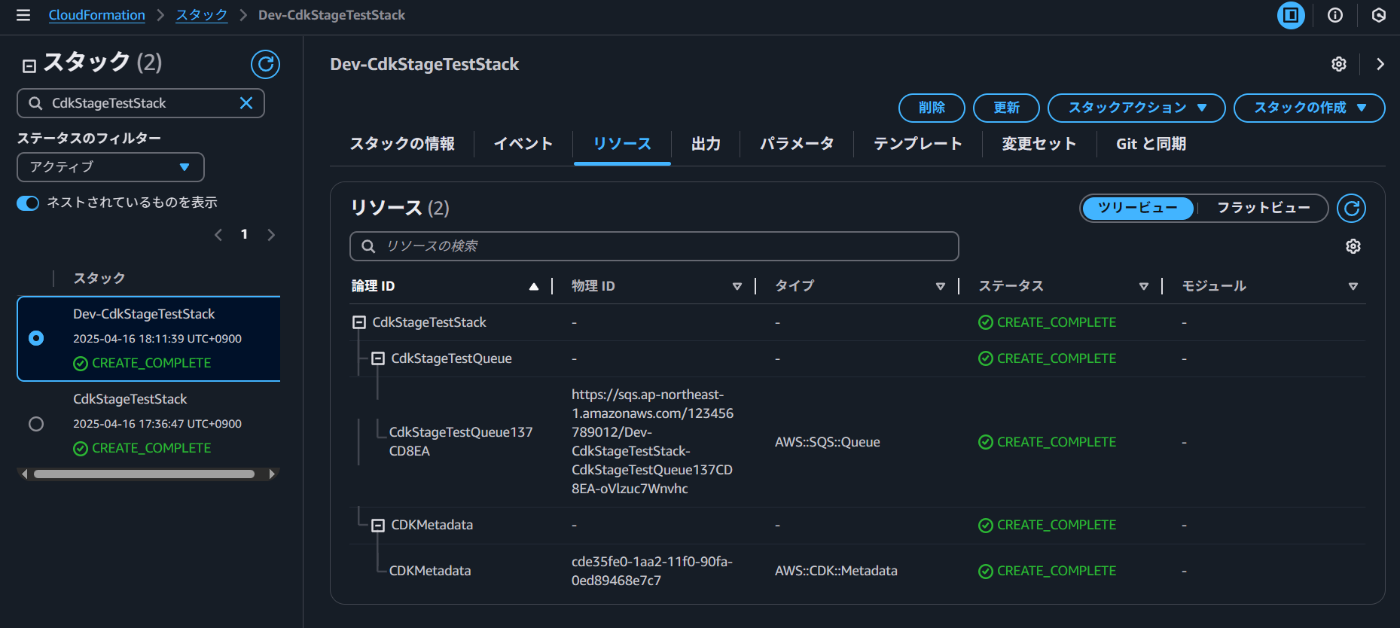Click the リソースの検索 search field
Screen dimensions: 1400x628
[x=654, y=246]
